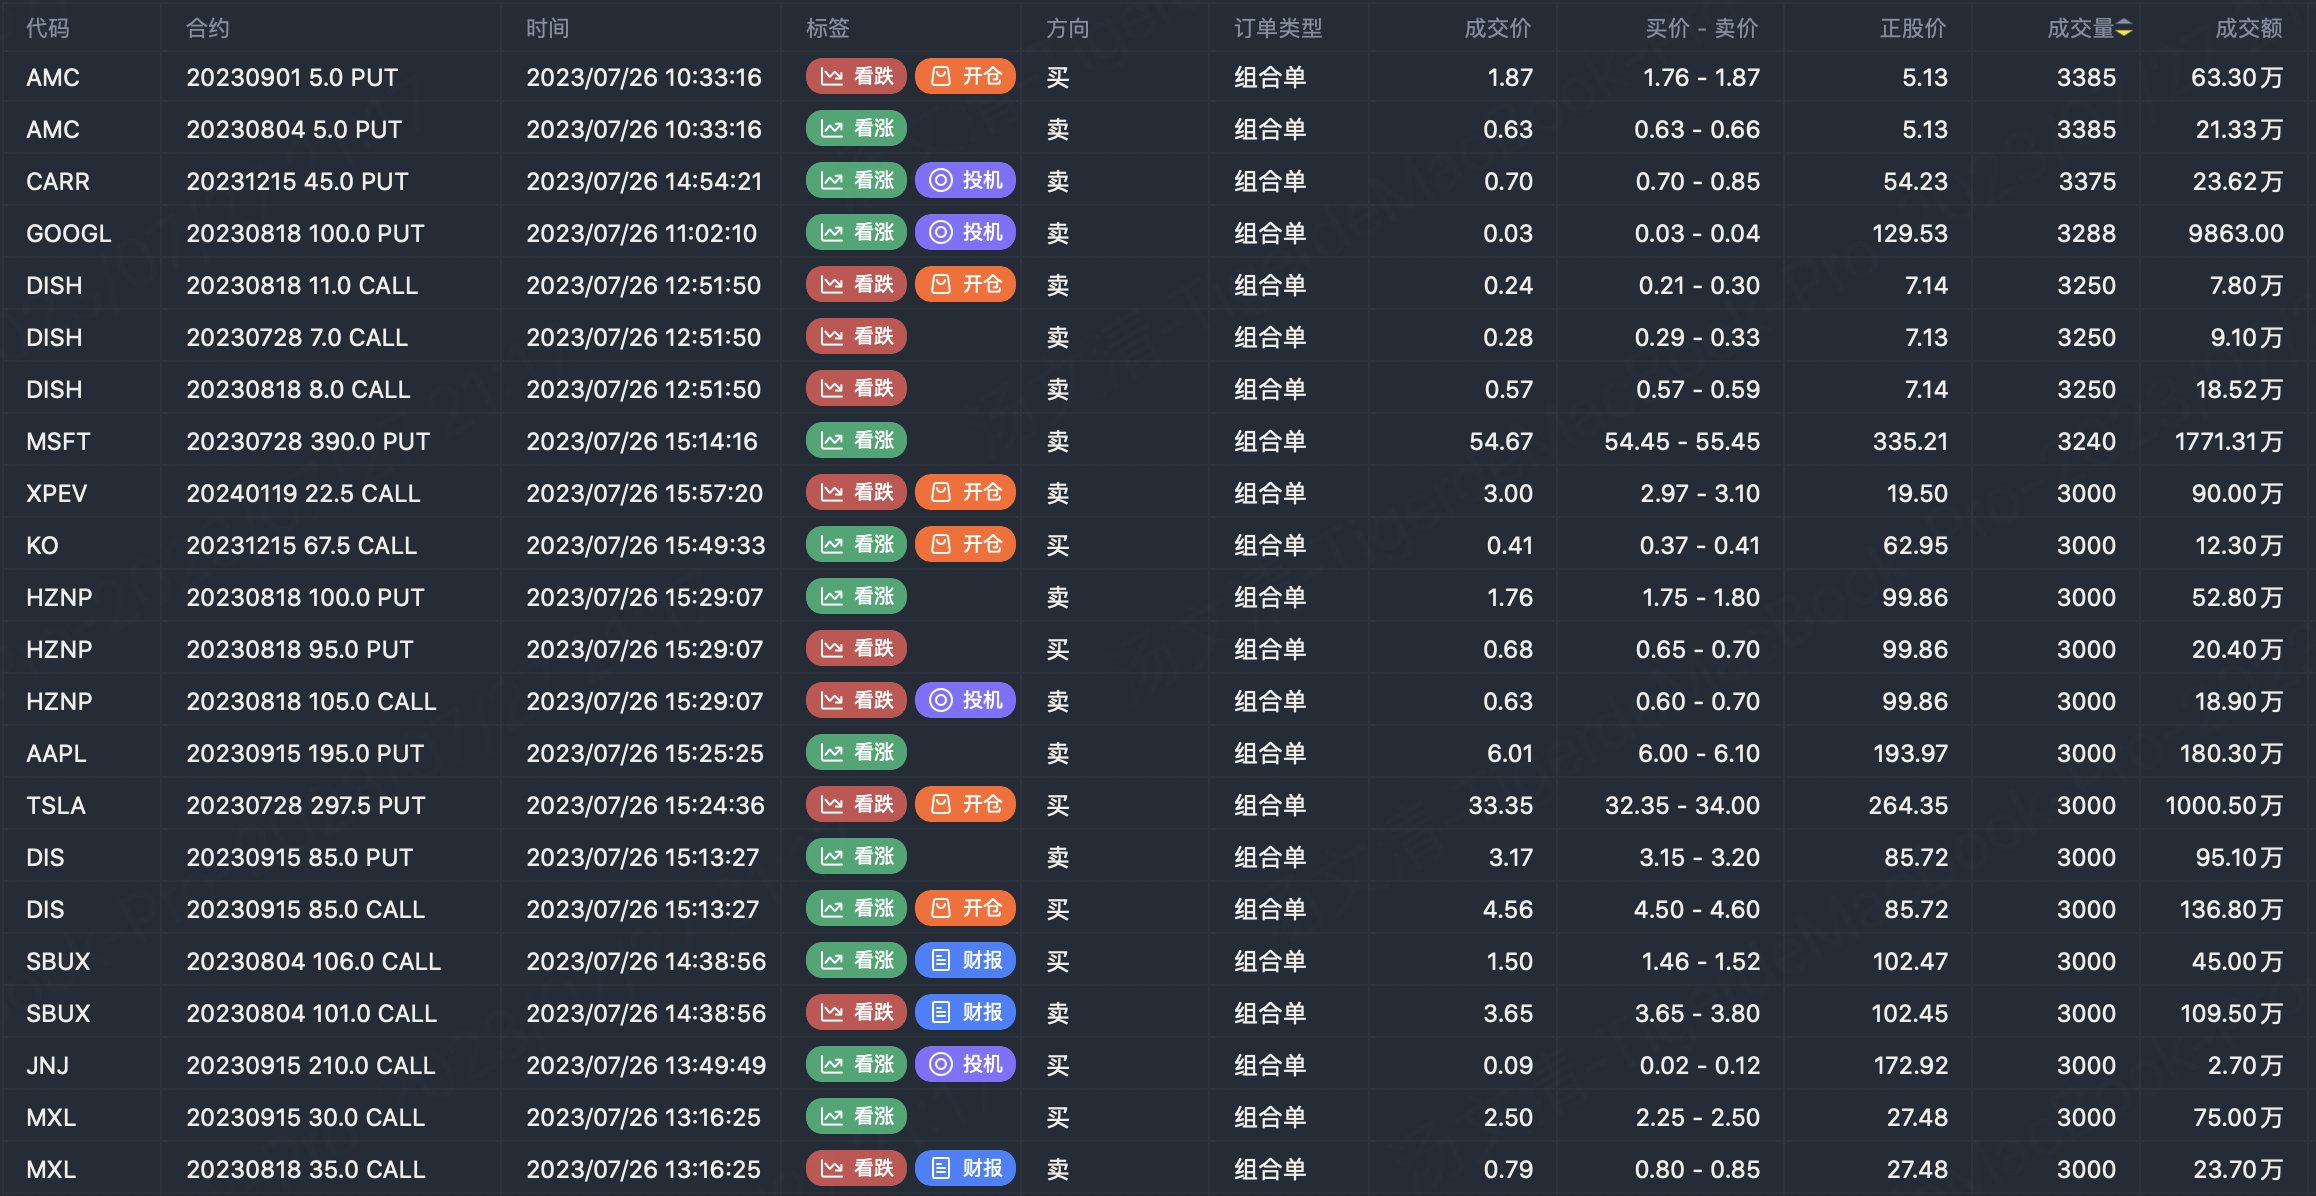Click the 投机 tag in the JNJ row

966,1065
